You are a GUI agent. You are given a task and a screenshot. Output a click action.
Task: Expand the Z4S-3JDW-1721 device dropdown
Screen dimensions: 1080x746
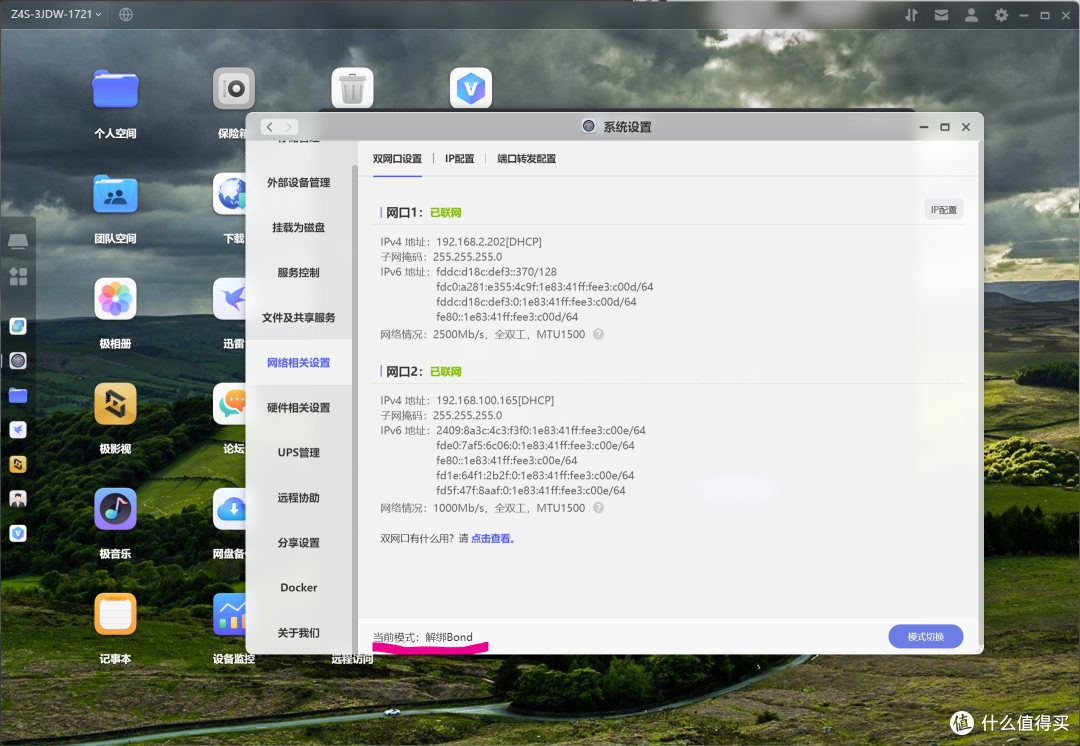click(x=56, y=14)
